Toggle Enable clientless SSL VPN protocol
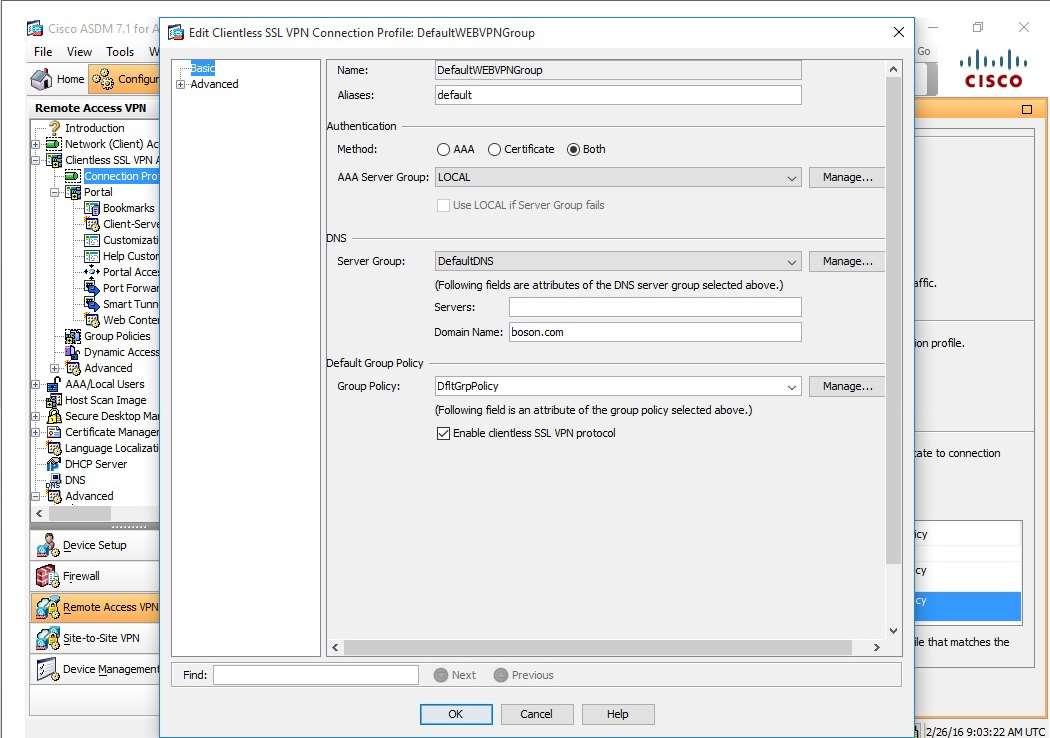The height and width of the screenshot is (738, 1050). (443, 433)
